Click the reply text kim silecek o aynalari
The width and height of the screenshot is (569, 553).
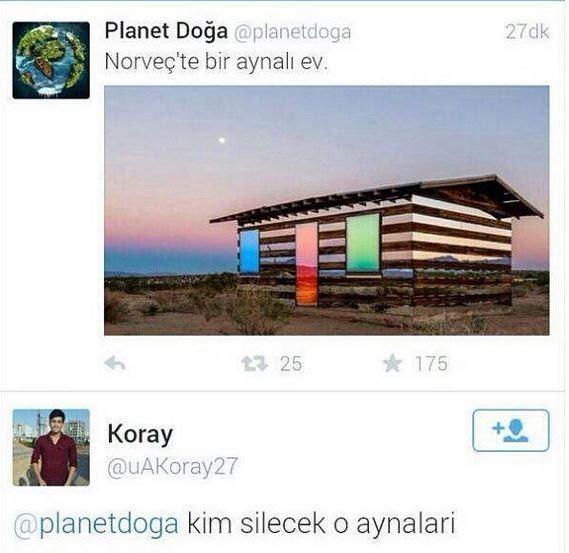tap(321, 524)
